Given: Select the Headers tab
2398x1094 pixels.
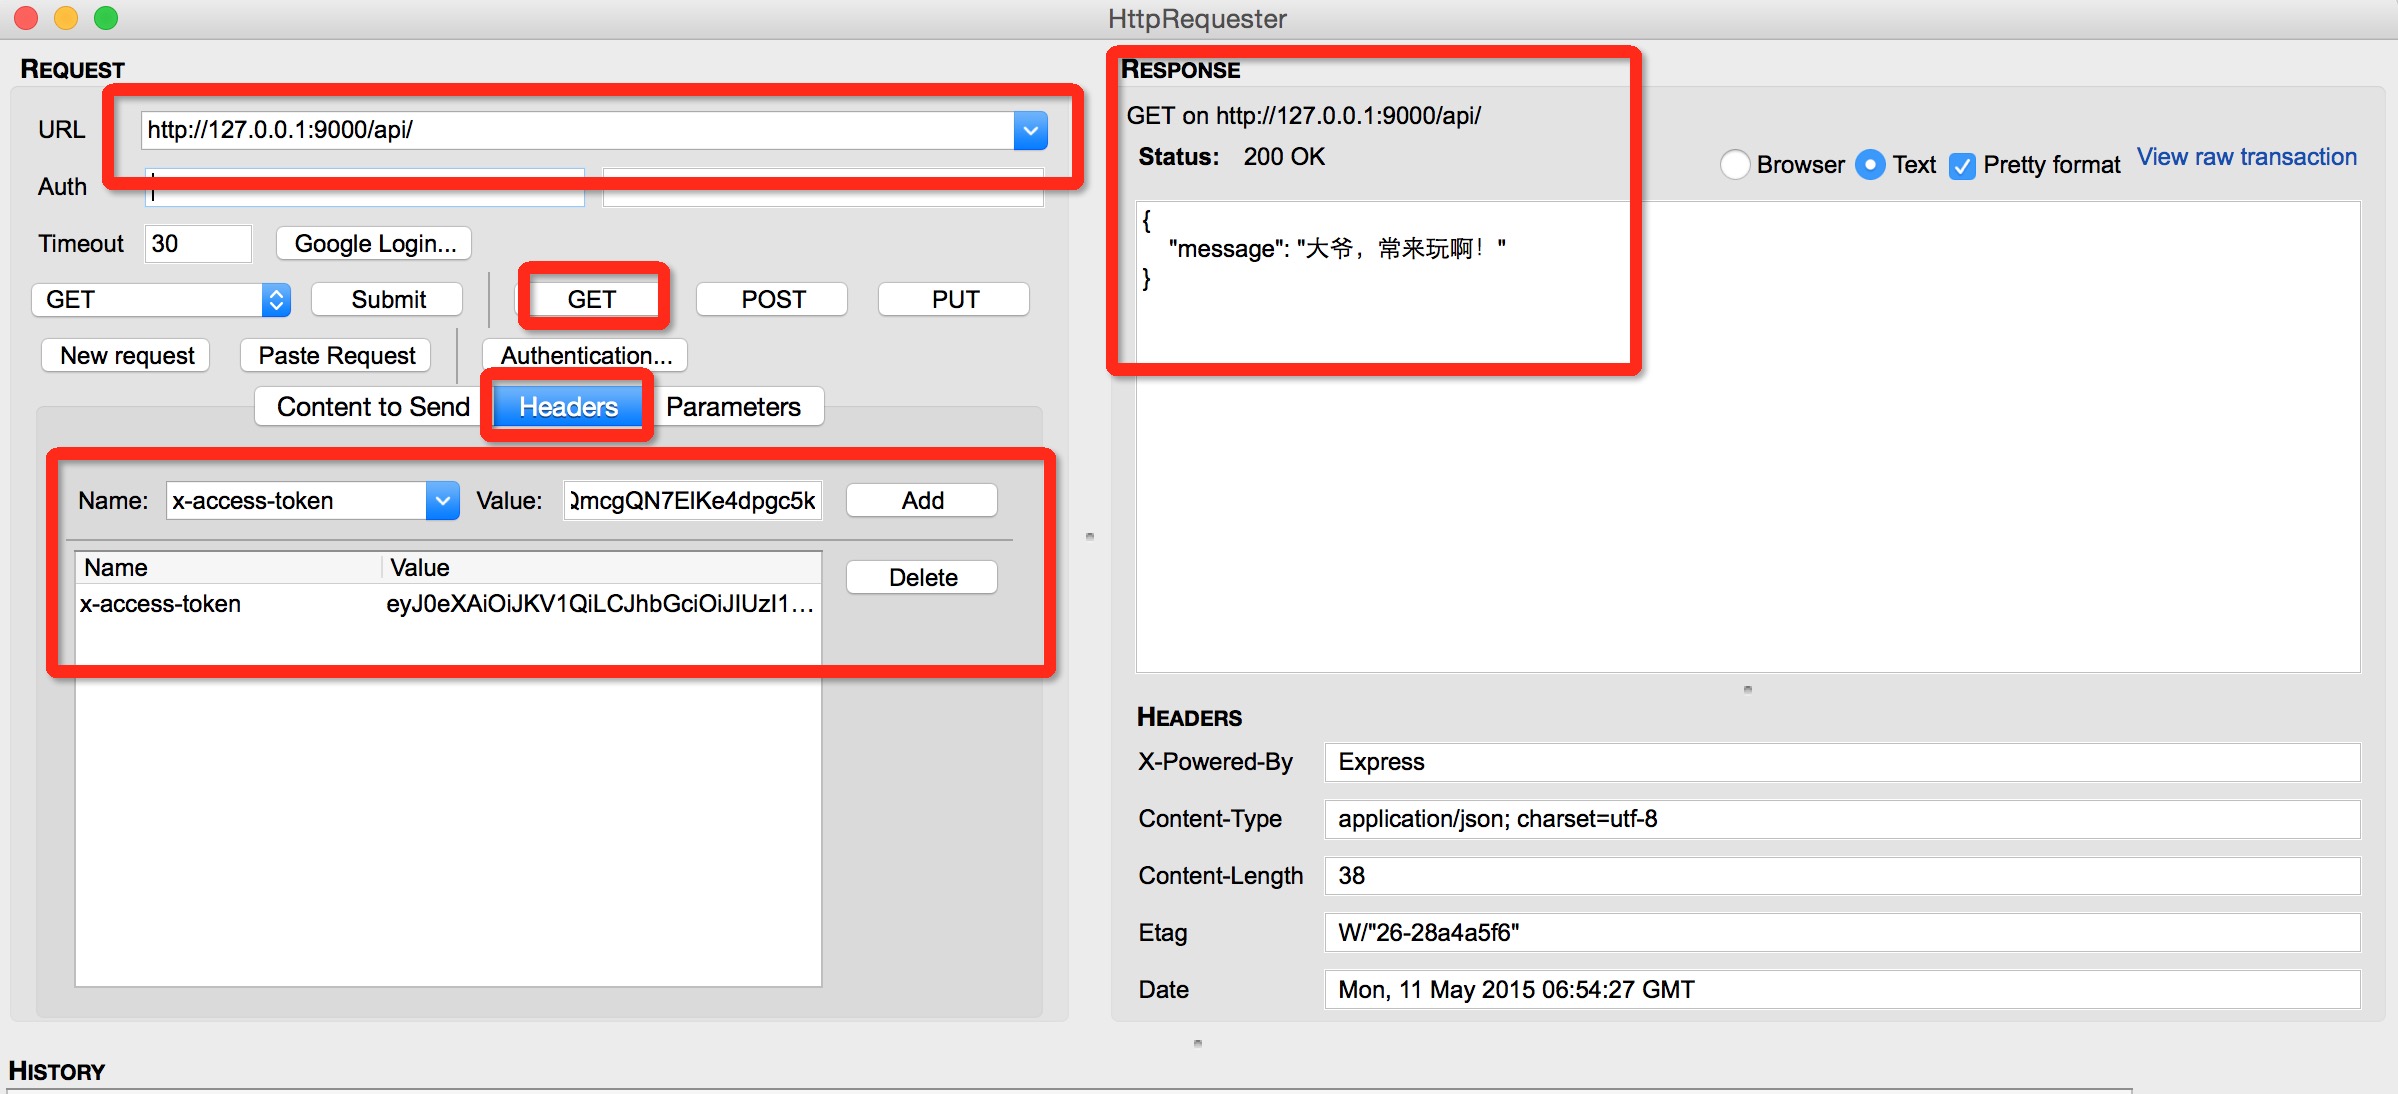Looking at the screenshot, I should 568,406.
